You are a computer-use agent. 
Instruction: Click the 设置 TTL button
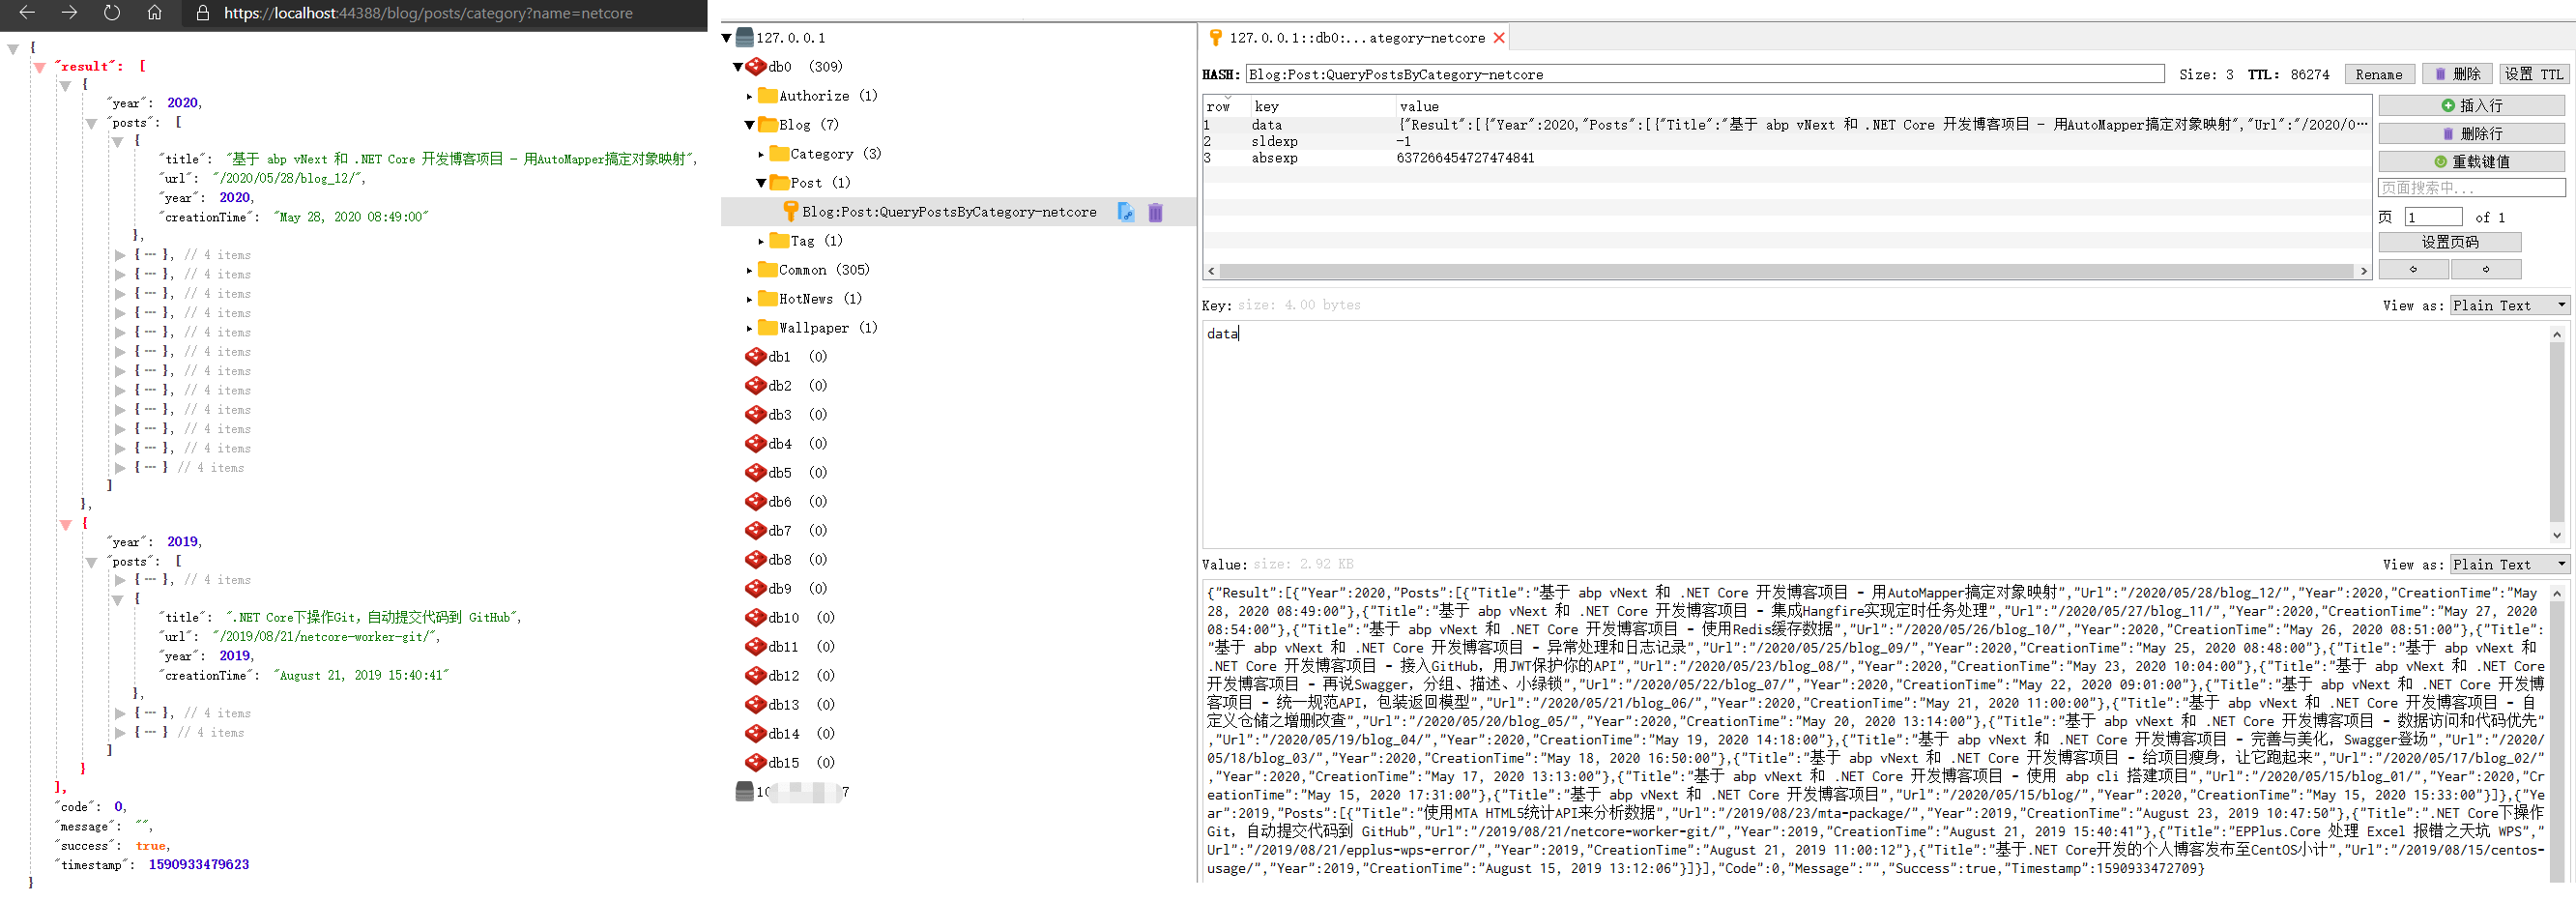pos(2533,75)
